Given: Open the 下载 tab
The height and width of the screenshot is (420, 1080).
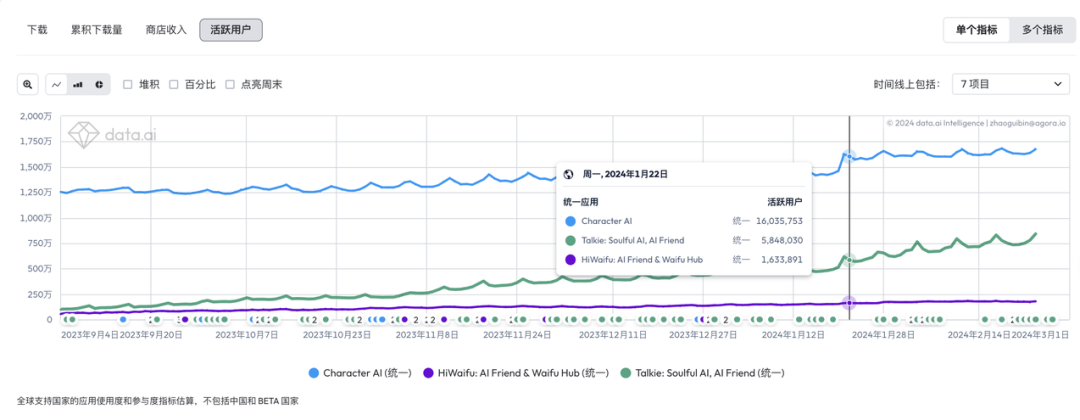Looking at the screenshot, I should point(37,30).
